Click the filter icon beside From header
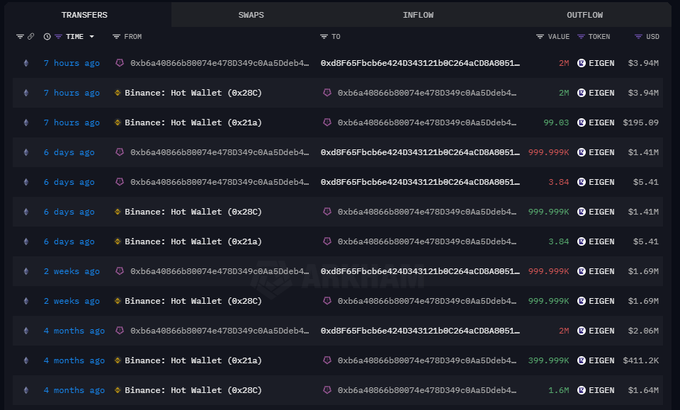Viewport: 680px width, 410px height. [x=116, y=37]
